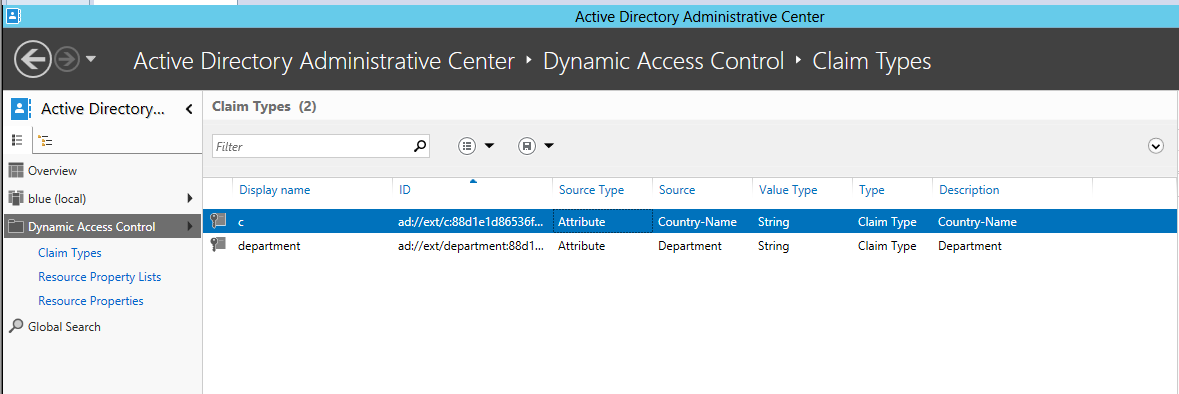Open Resource Properties link

tap(91, 301)
